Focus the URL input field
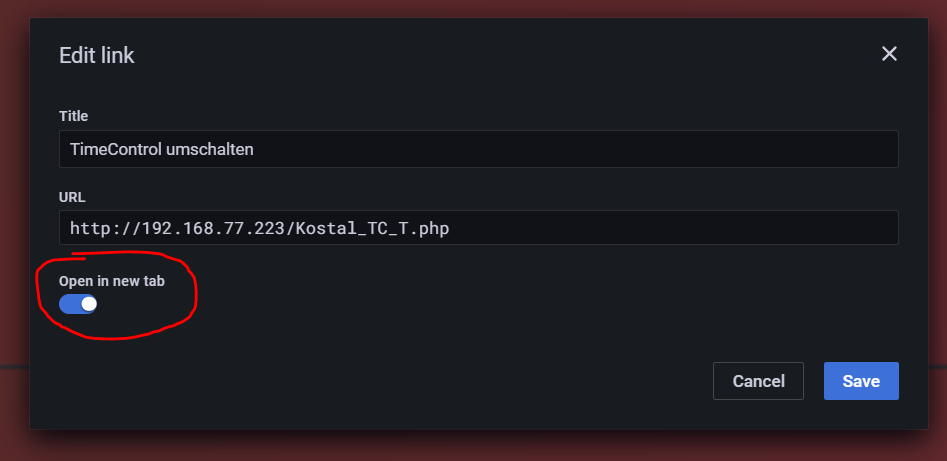Viewport: 947px width, 461px height. pos(478,227)
